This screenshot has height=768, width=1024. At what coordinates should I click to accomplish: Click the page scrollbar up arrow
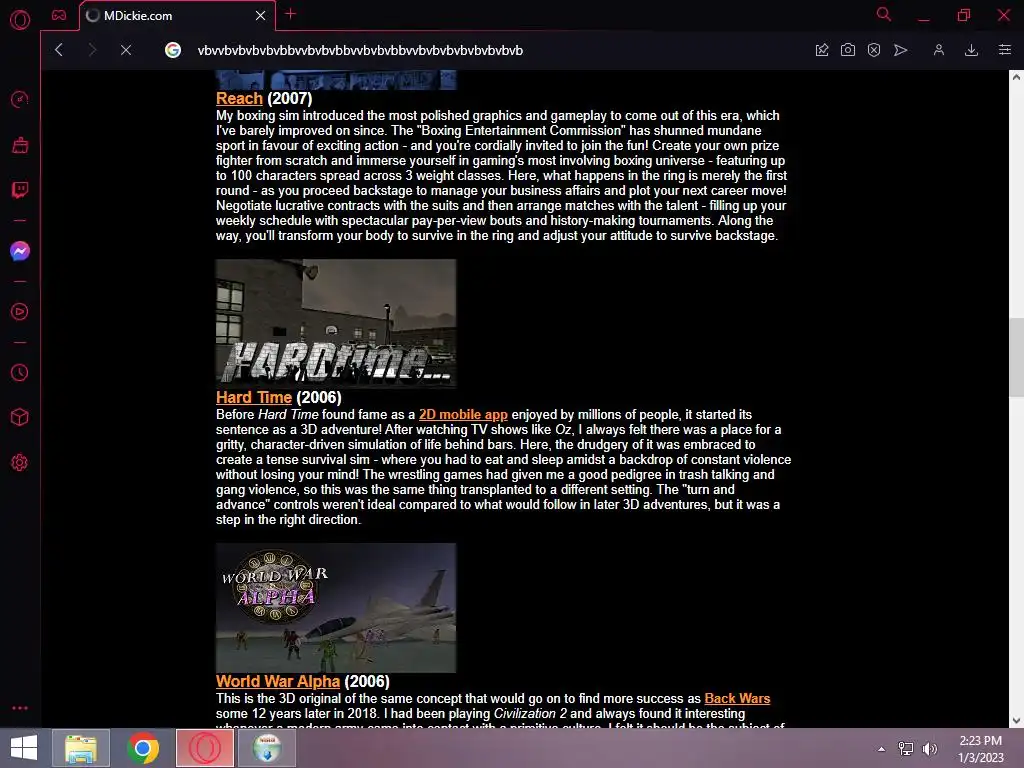1016,77
